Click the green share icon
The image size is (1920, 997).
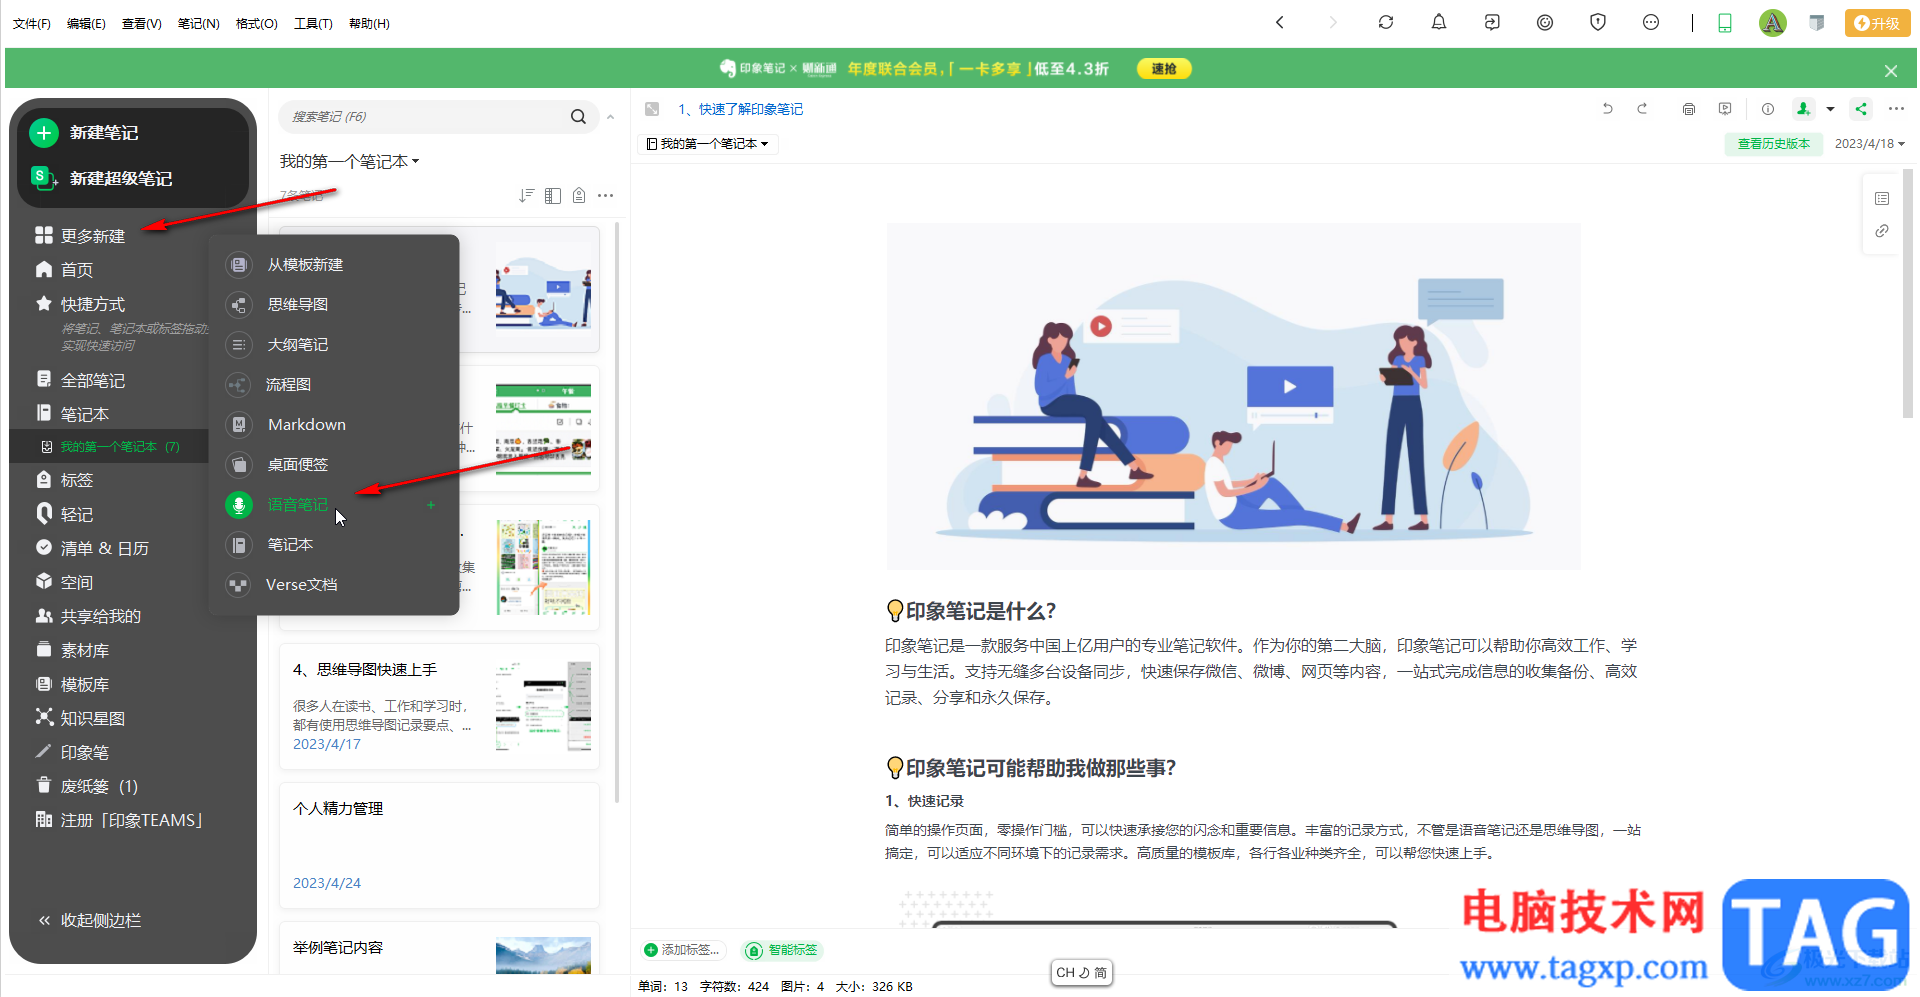1861,109
